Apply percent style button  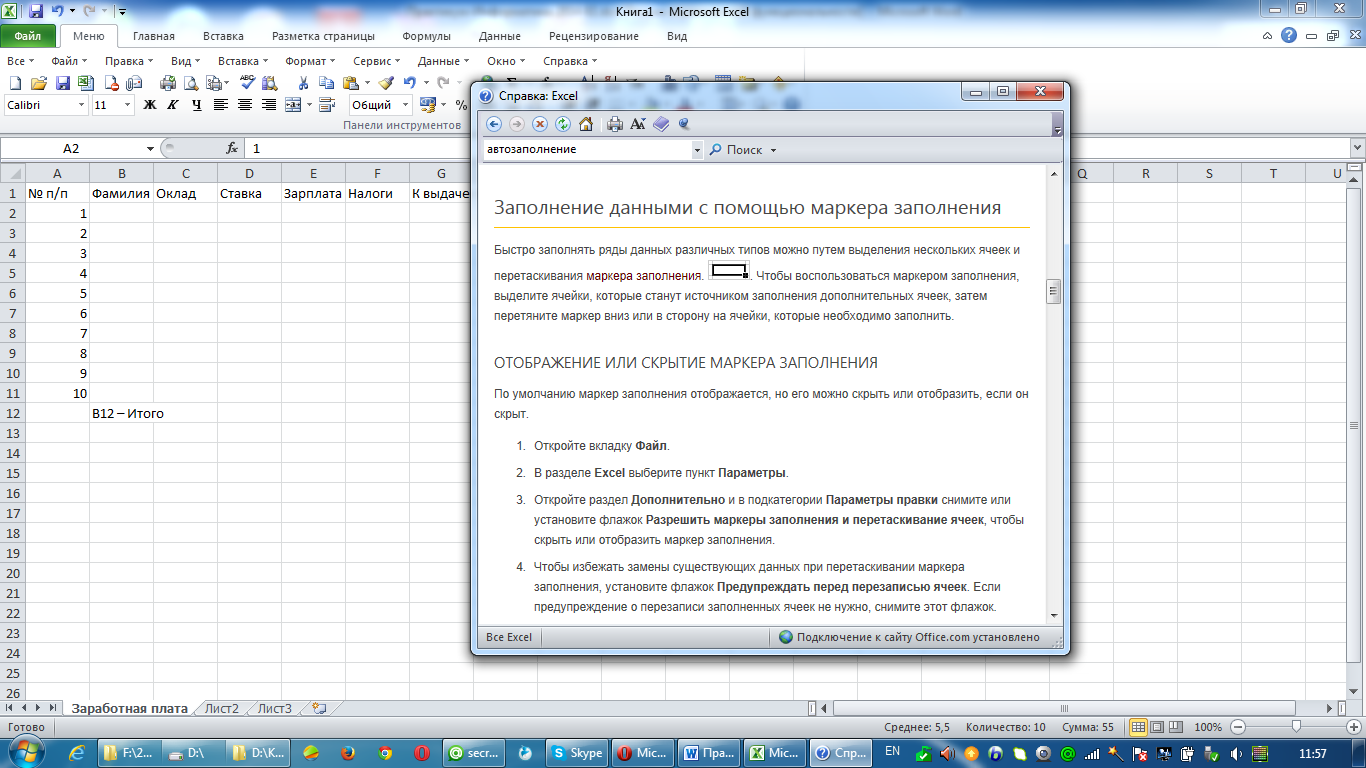coord(461,104)
